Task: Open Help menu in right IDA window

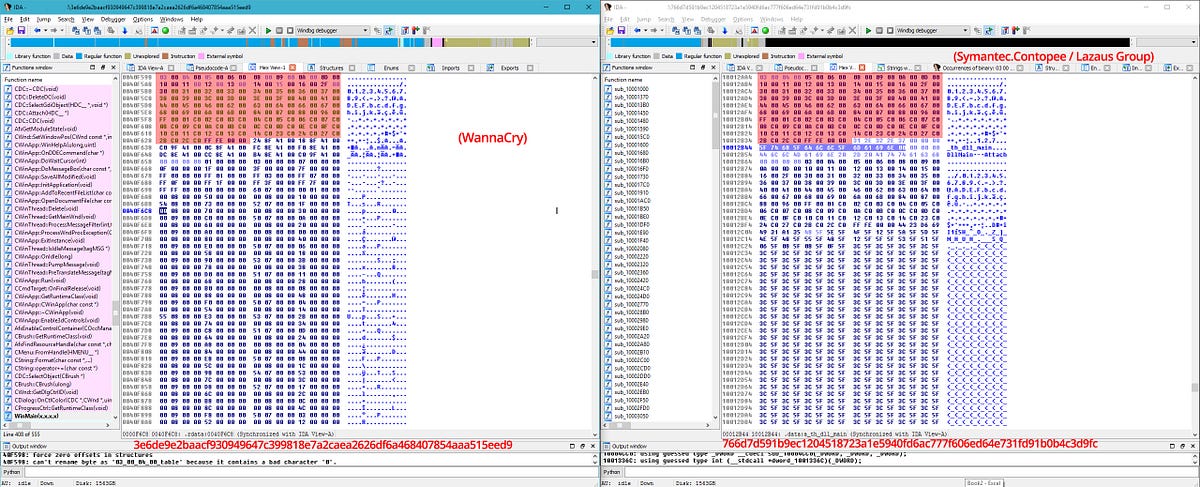Action: [797, 19]
